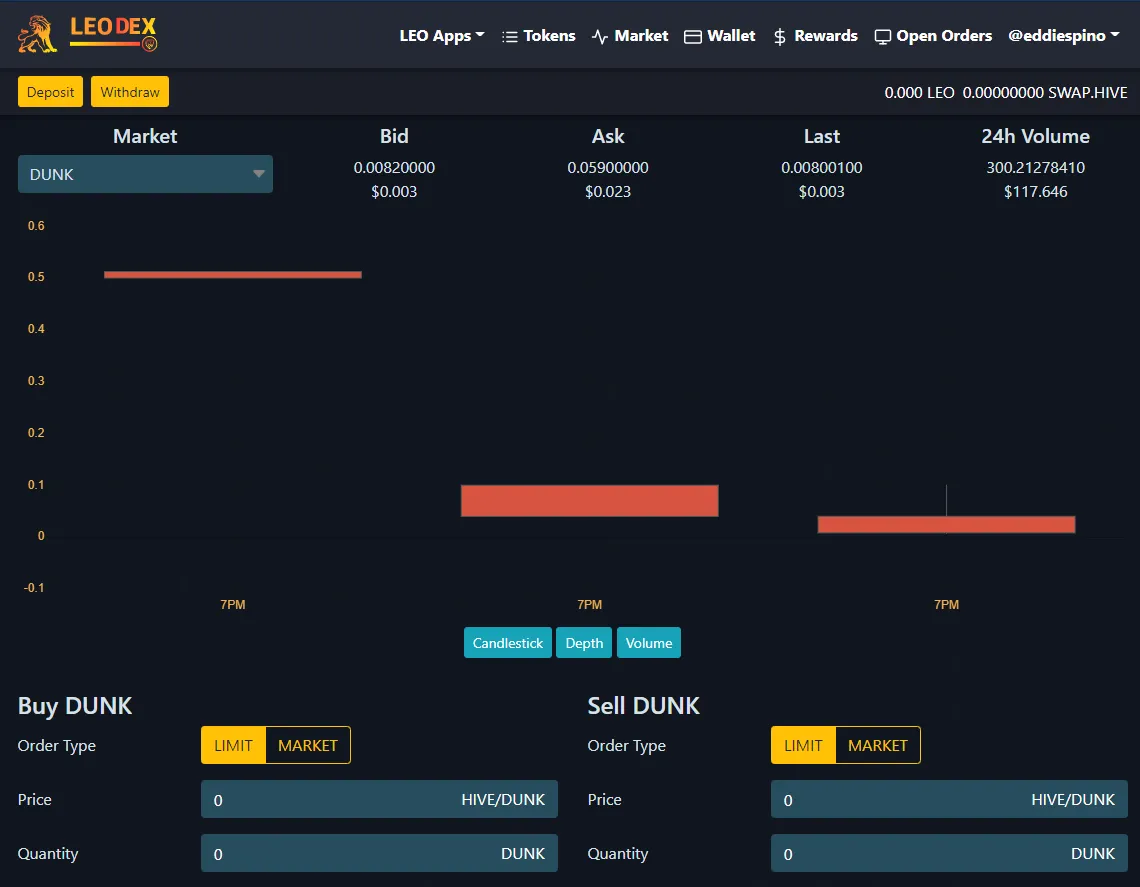Open the @eddiespino account dropdown
The image size is (1140, 887).
[1064, 36]
